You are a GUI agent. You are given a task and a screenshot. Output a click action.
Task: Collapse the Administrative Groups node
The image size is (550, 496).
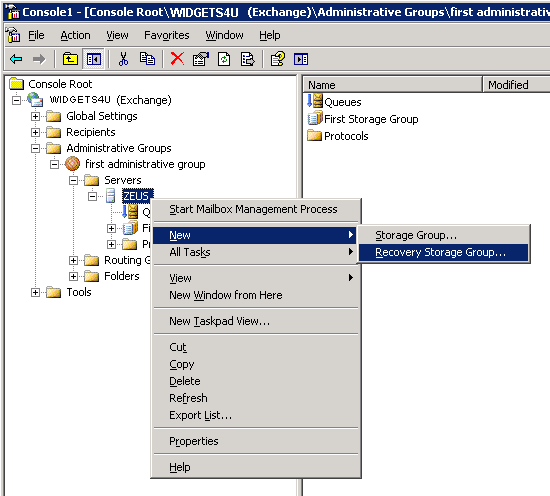coord(35,148)
